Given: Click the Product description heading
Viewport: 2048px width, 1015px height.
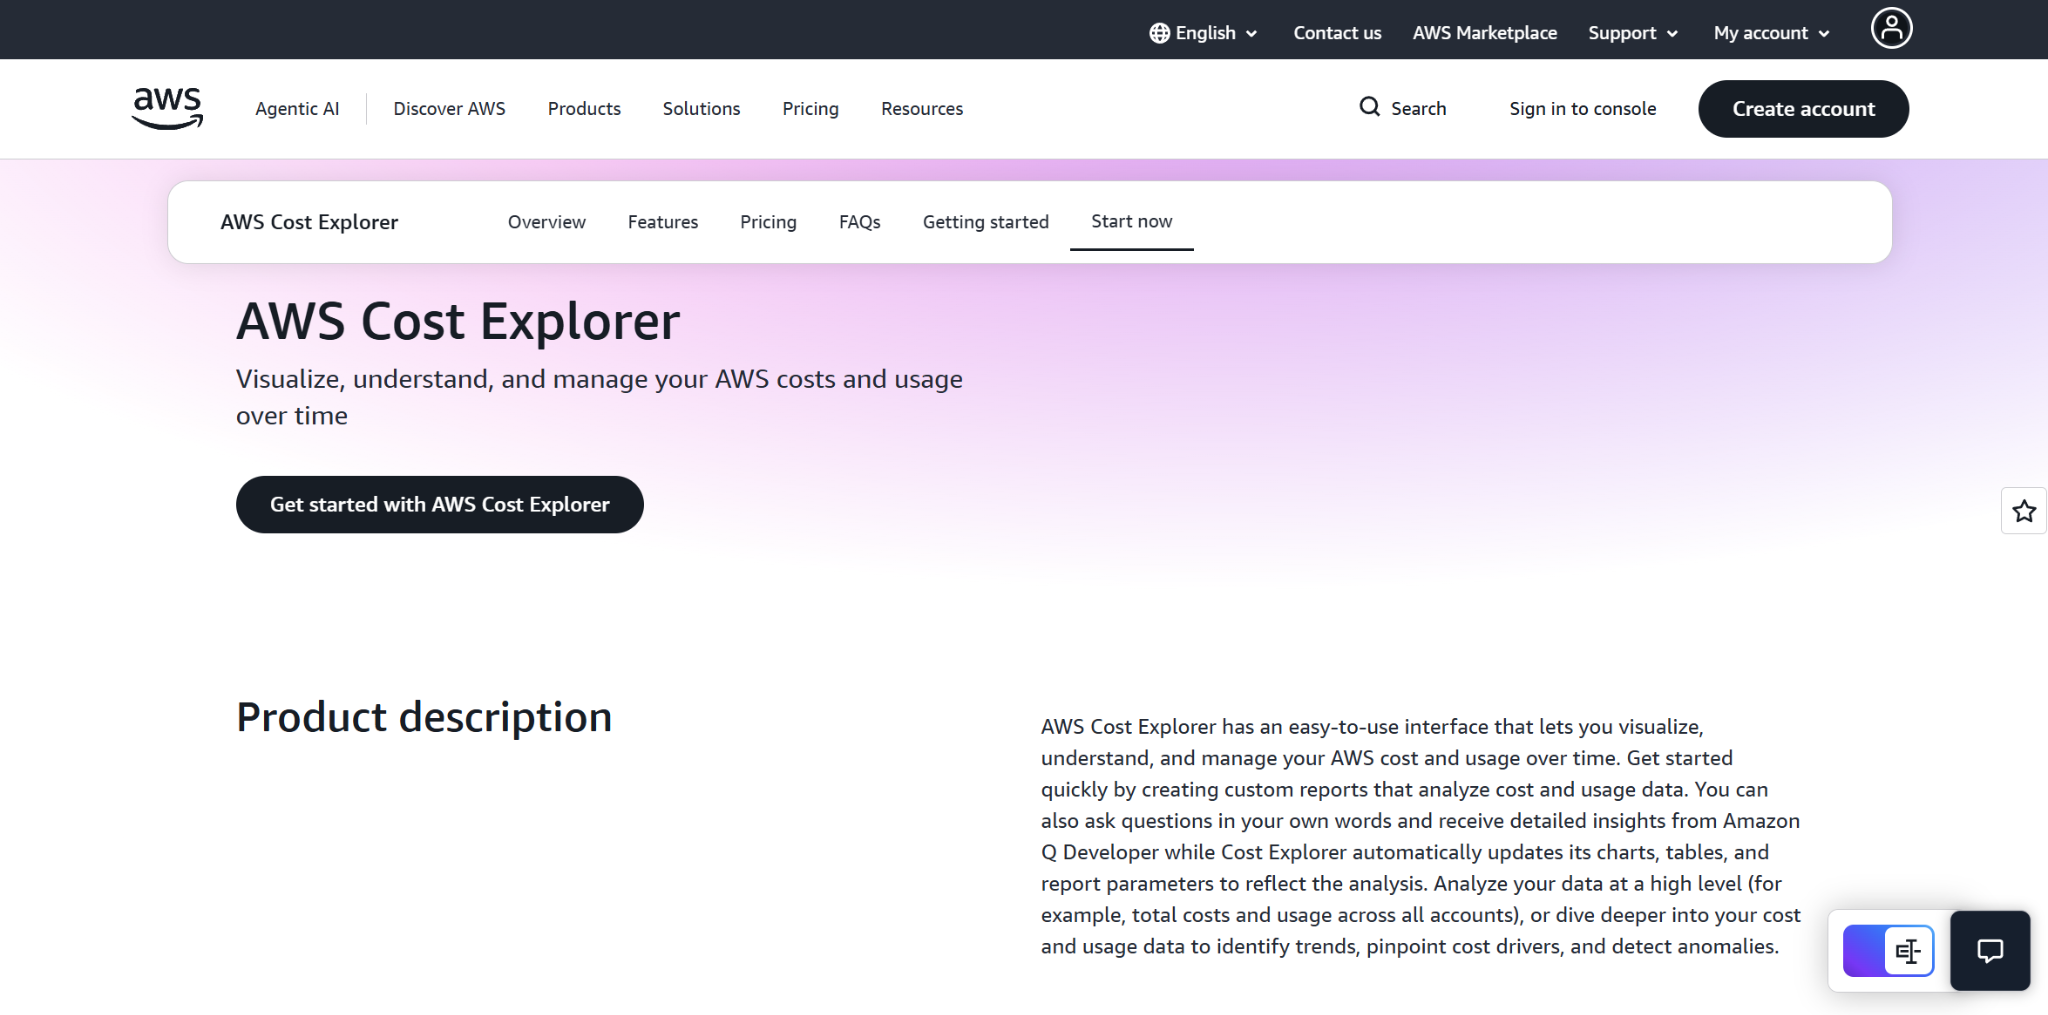Looking at the screenshot, I should [424, 717].
